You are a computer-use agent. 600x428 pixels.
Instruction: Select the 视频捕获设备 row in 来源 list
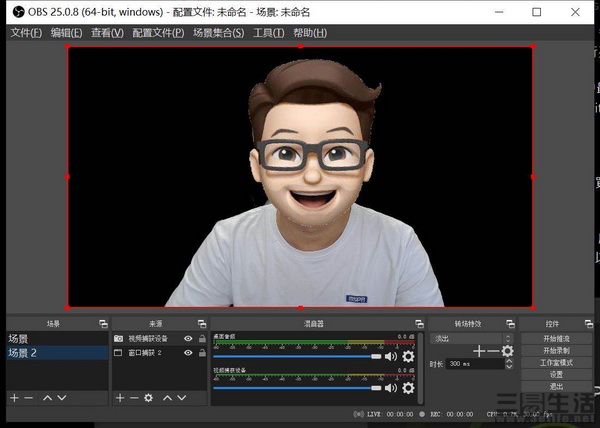pyautogui.click(x=160, y=338)
